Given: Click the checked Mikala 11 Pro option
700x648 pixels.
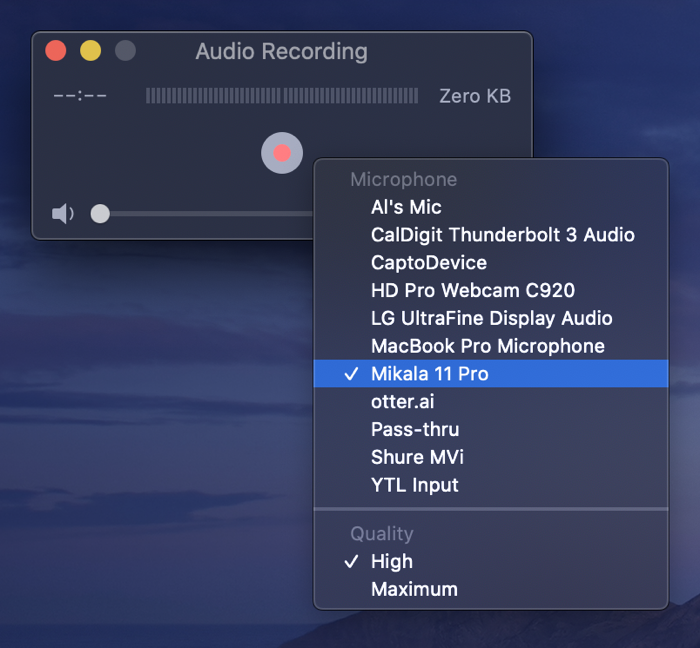Looking at the screenshot, I should 429,374.
